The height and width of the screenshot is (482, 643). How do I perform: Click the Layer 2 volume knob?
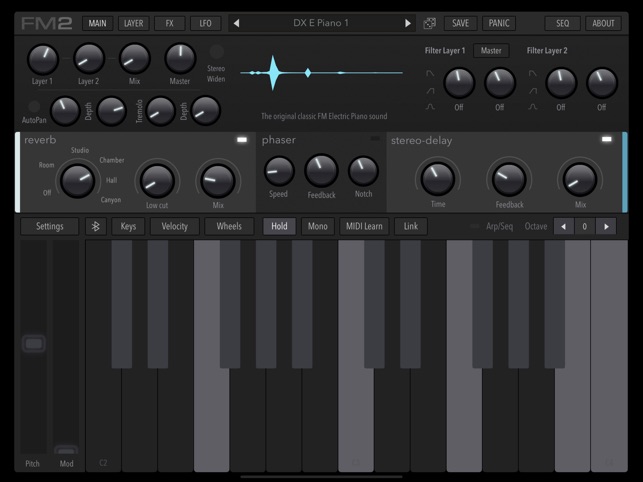click(89, 59)
